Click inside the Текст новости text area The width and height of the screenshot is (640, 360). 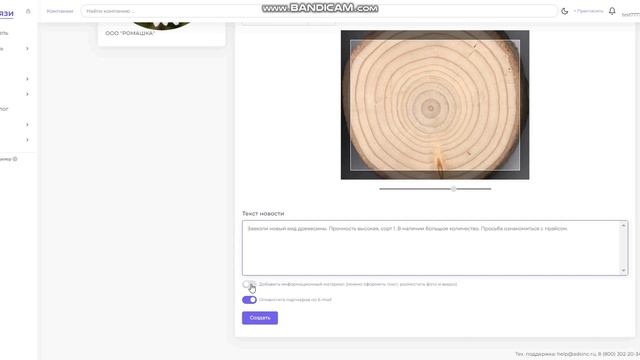[x=435, y=248]
